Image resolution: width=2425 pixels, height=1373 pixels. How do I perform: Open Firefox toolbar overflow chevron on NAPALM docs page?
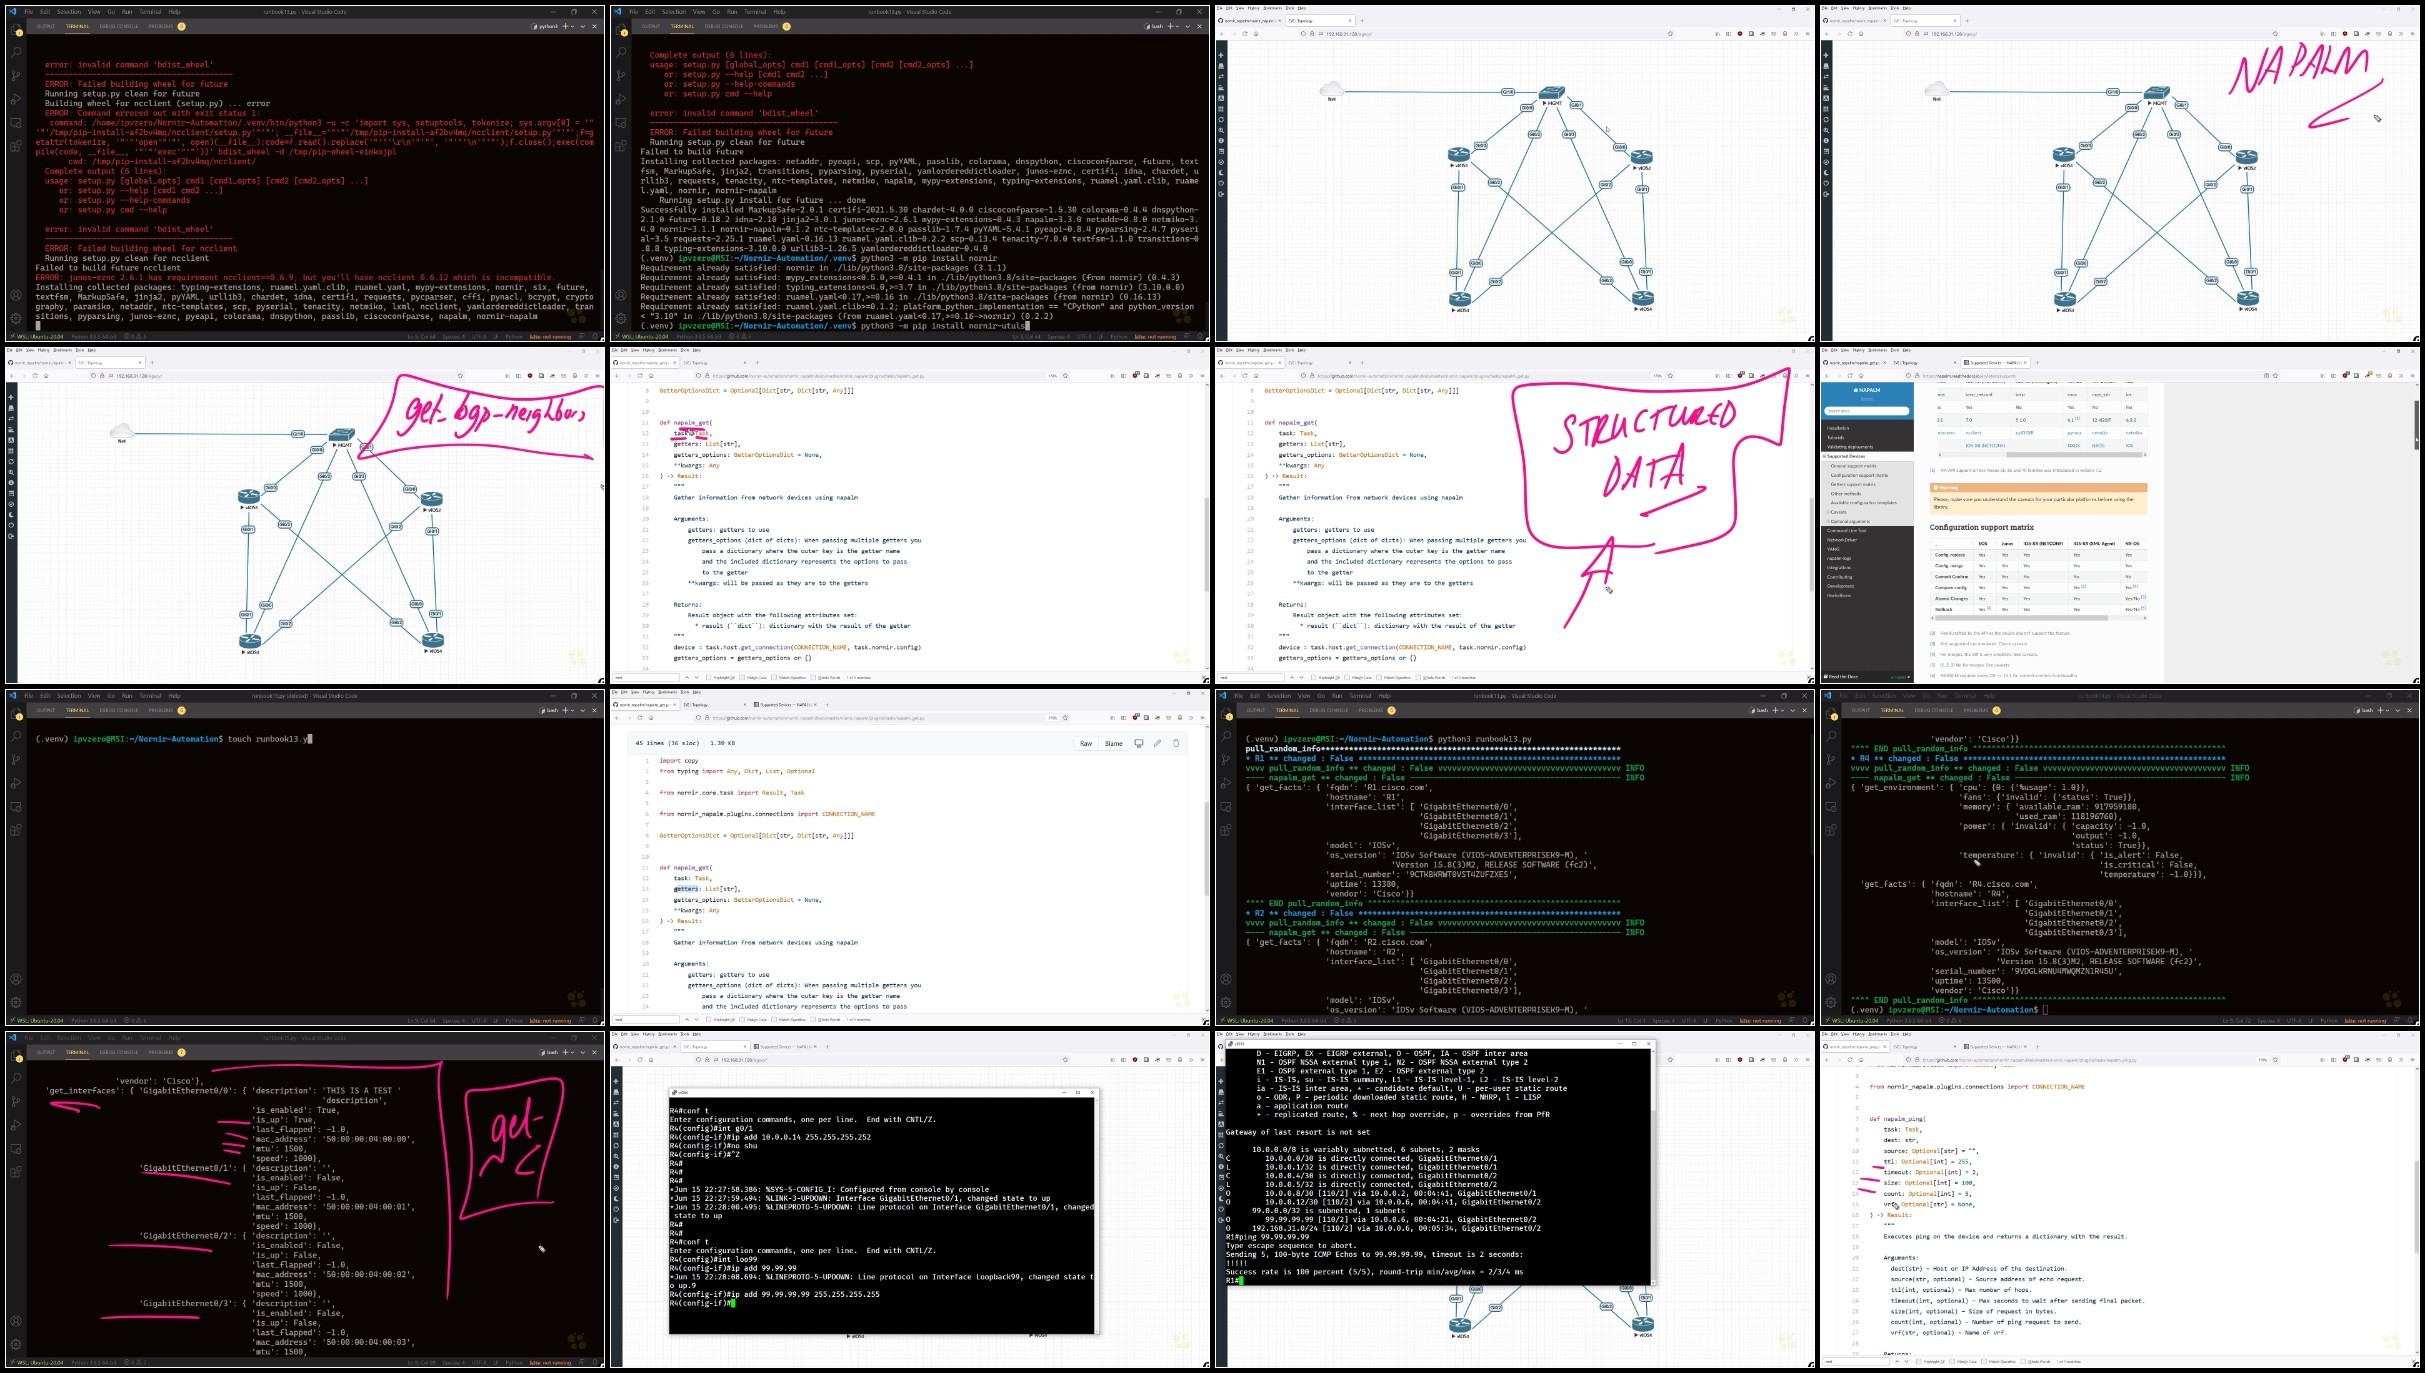(2403, 376)
